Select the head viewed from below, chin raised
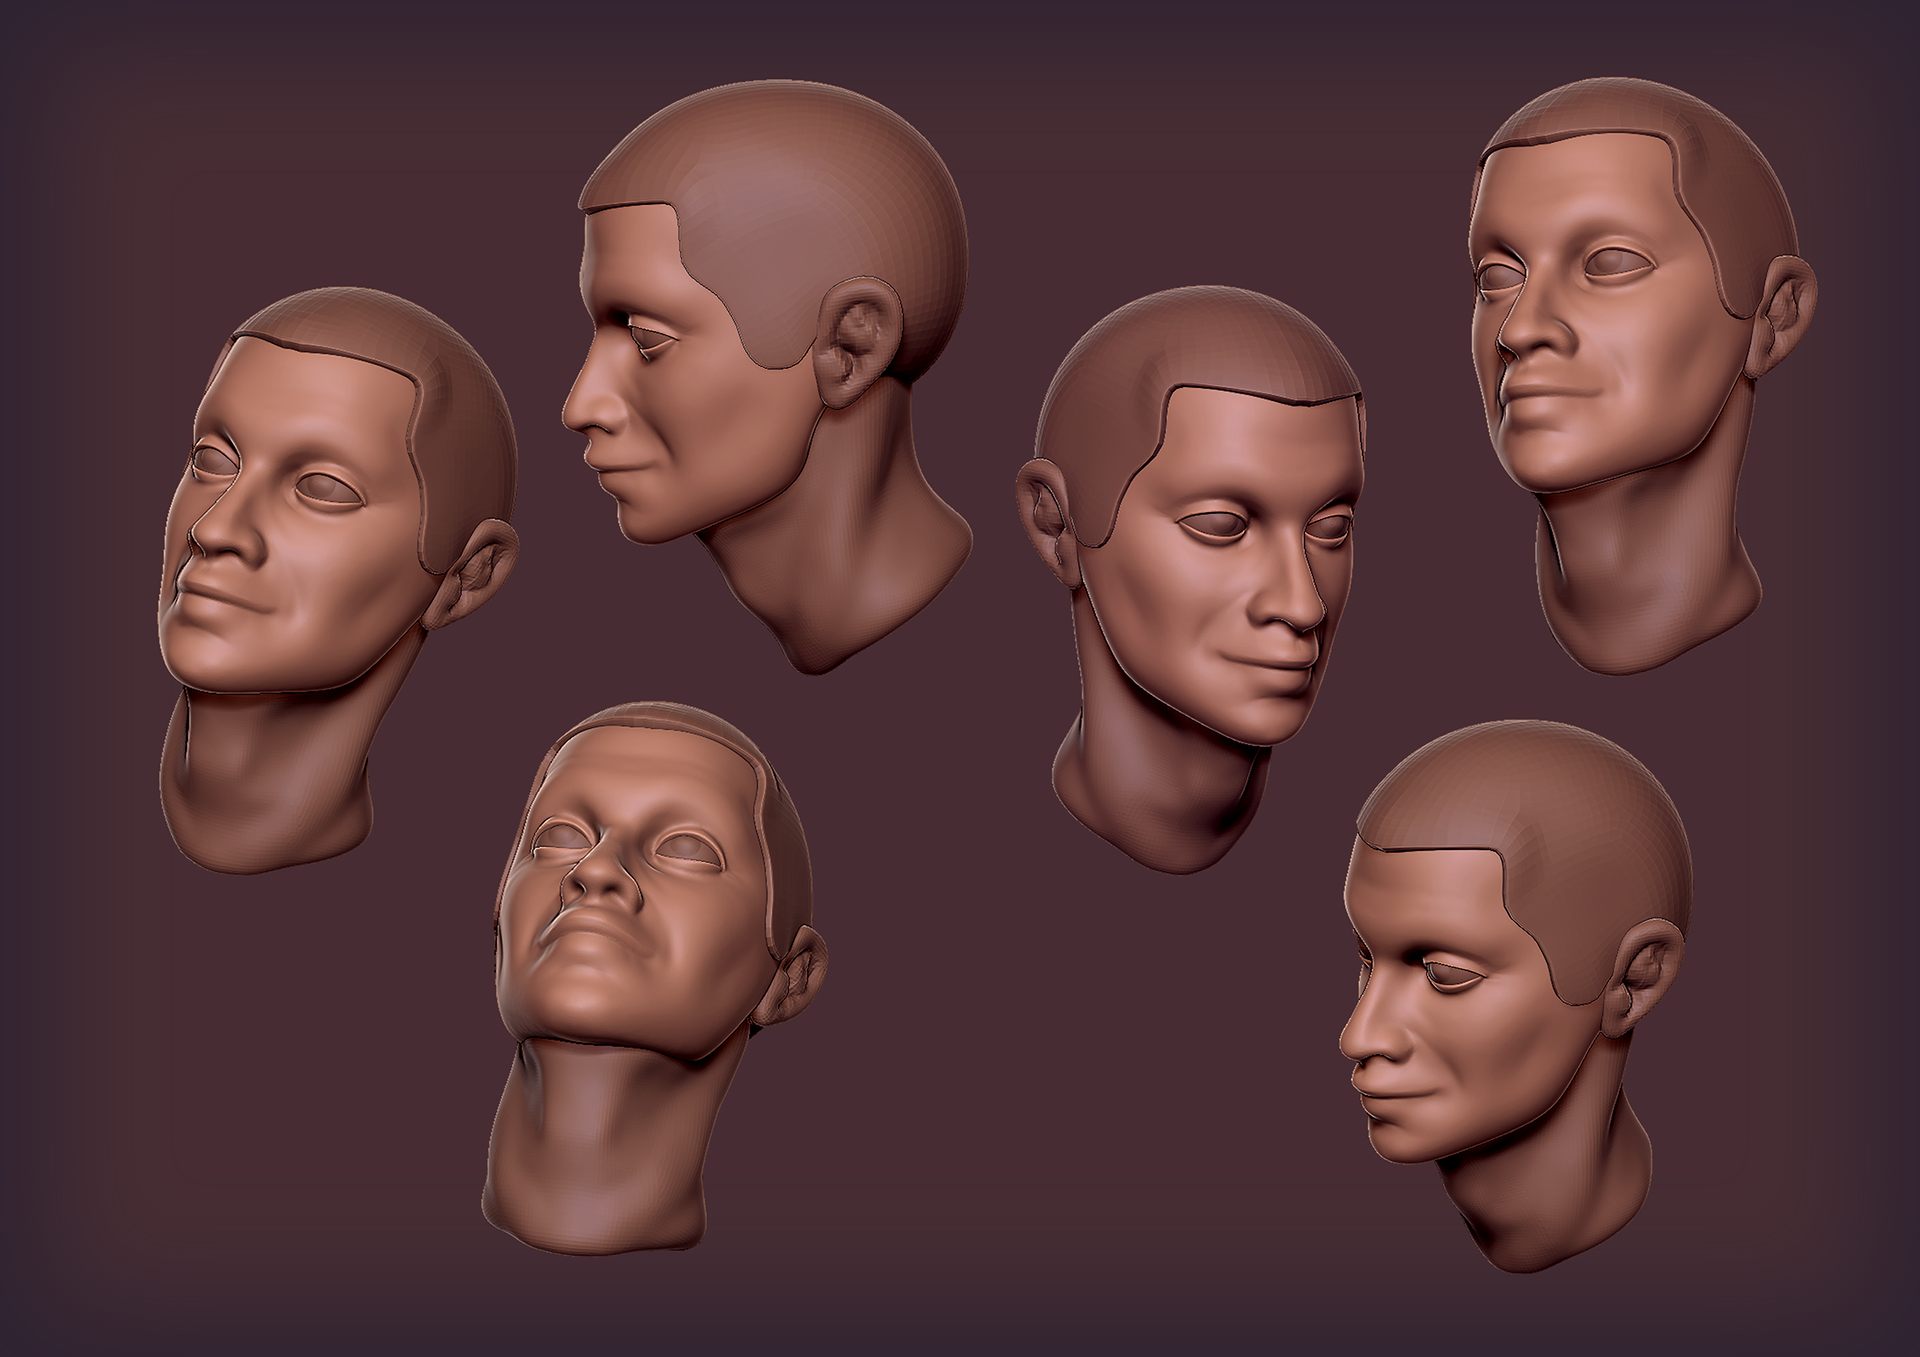Viewport: 1920px width, 1357px height. tap(655, 978)
